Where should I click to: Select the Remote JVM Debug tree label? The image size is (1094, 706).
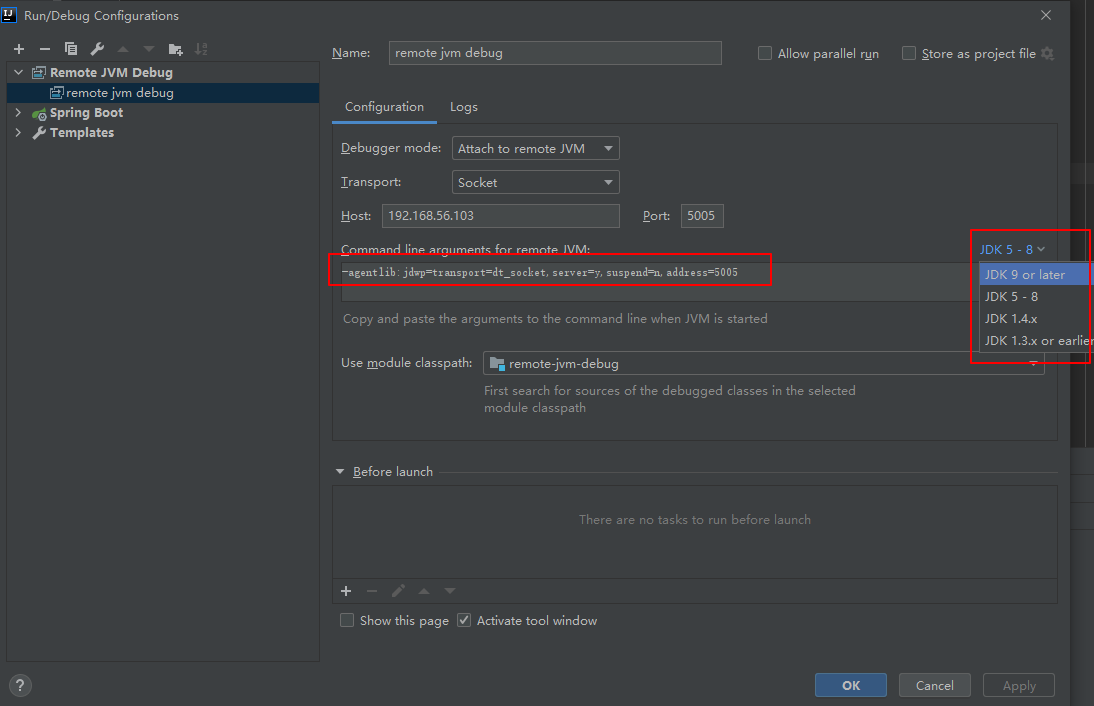111,73
